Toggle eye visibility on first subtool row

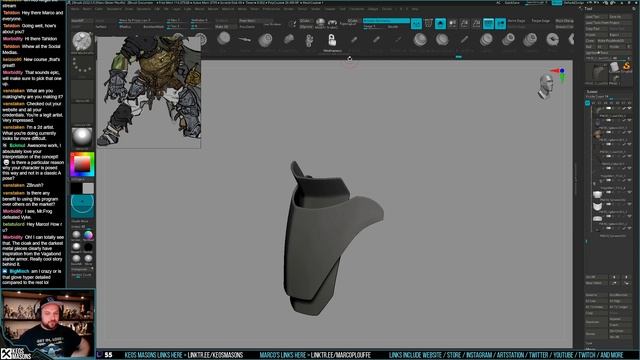[x=629, y=109]
